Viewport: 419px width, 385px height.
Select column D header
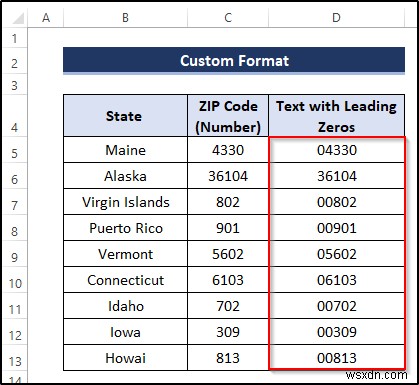click(337, 17)
